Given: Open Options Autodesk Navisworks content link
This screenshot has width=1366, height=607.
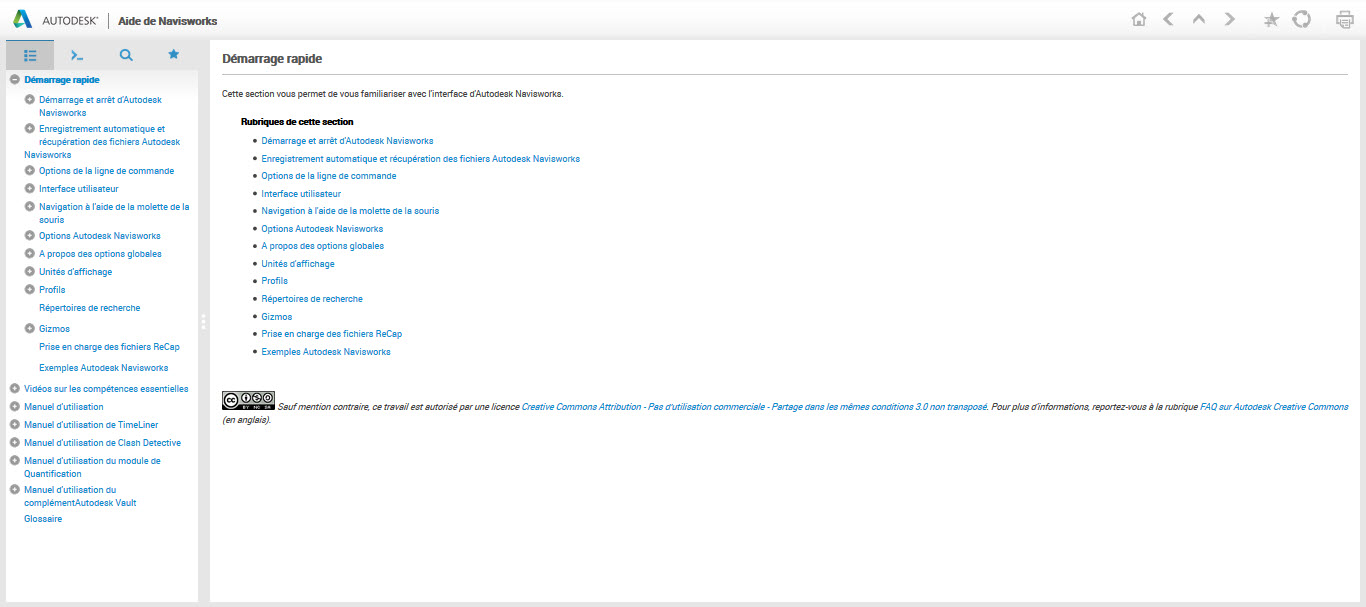Looking at the screenshot, I should click(x=322, y=229).
